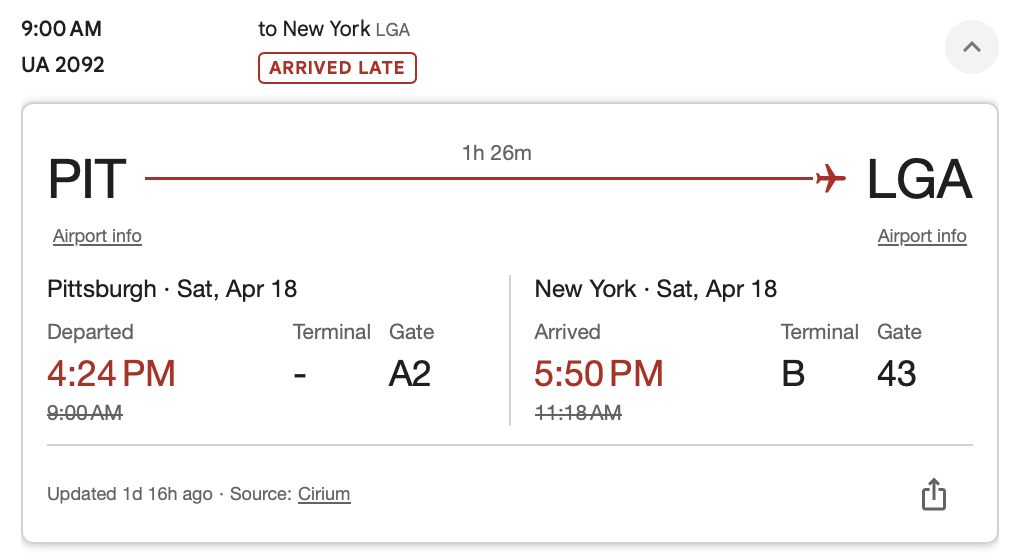Click the red flight progress line
This screenshot has height=560, width=1016.
[x=480, y=179]
